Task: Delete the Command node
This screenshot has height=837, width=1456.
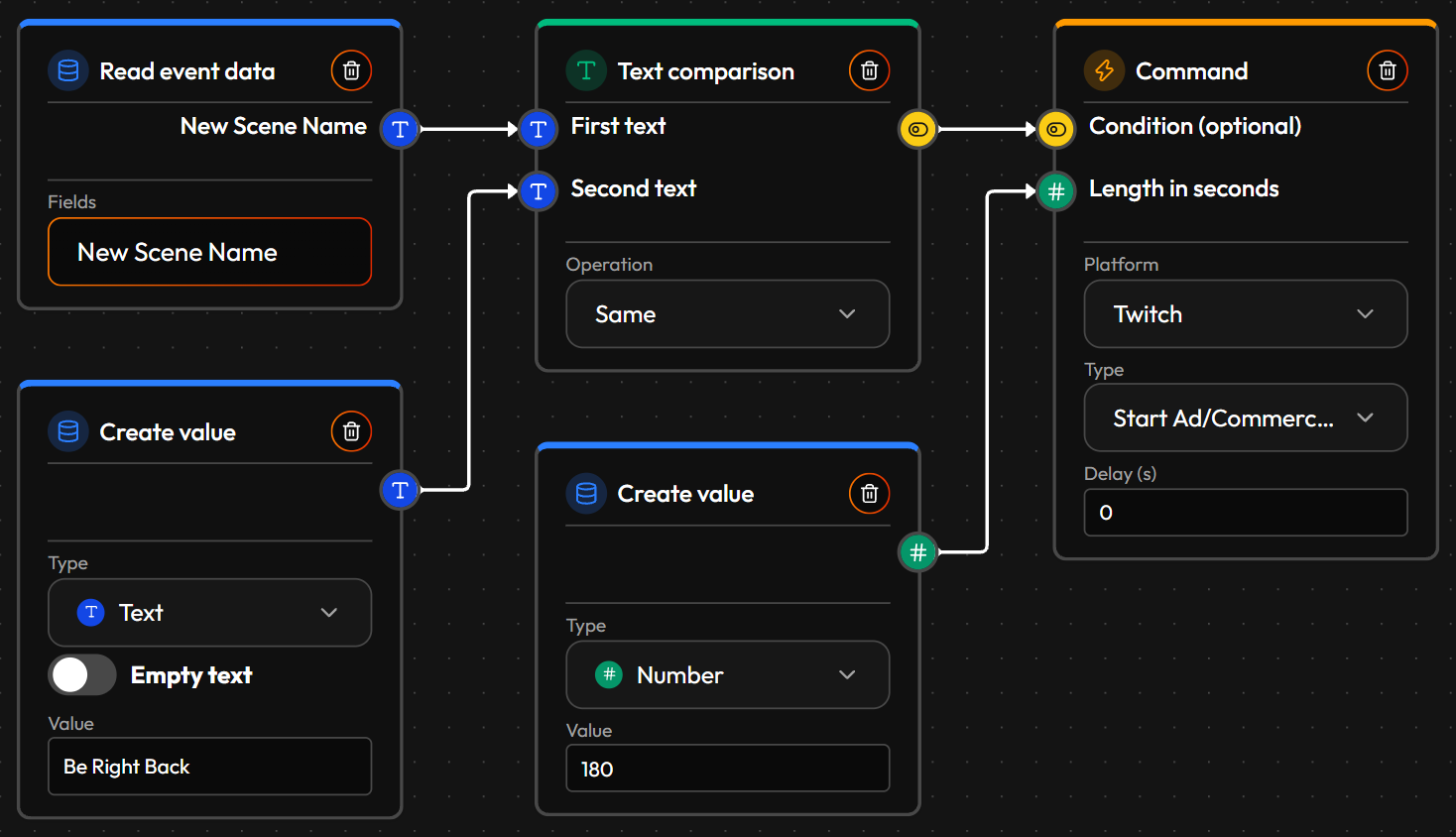Action: pos(1387,71)
